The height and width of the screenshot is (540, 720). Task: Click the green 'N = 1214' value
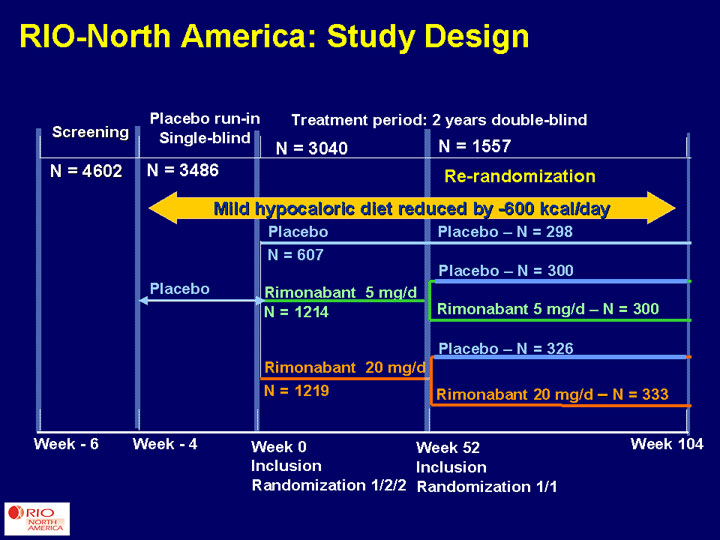pyautogui.click(x=297, y=312)
